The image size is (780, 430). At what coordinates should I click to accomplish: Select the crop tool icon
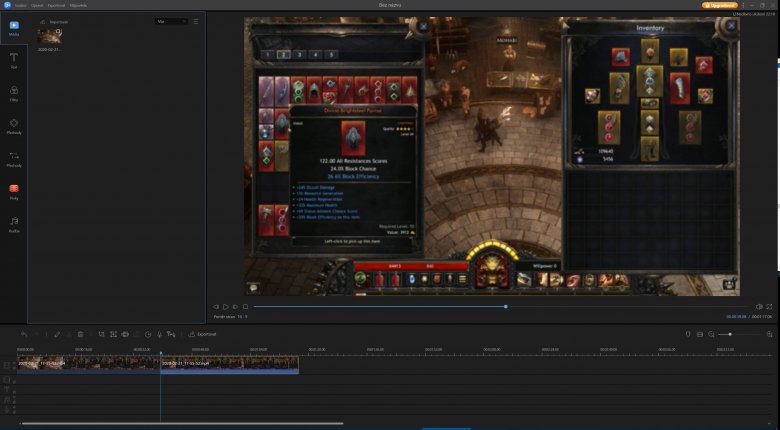point(101,334)
